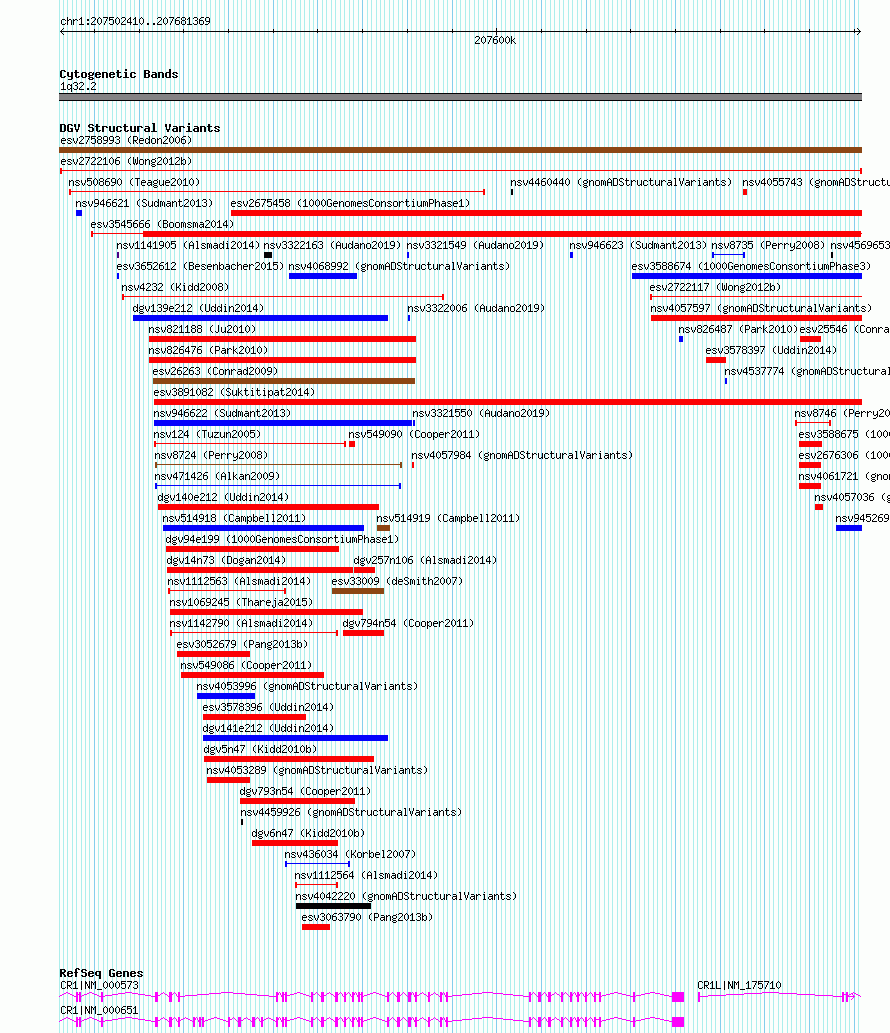
Task: Click esv3545666 (Boomsma2014) label
Action: click(162, 225)
